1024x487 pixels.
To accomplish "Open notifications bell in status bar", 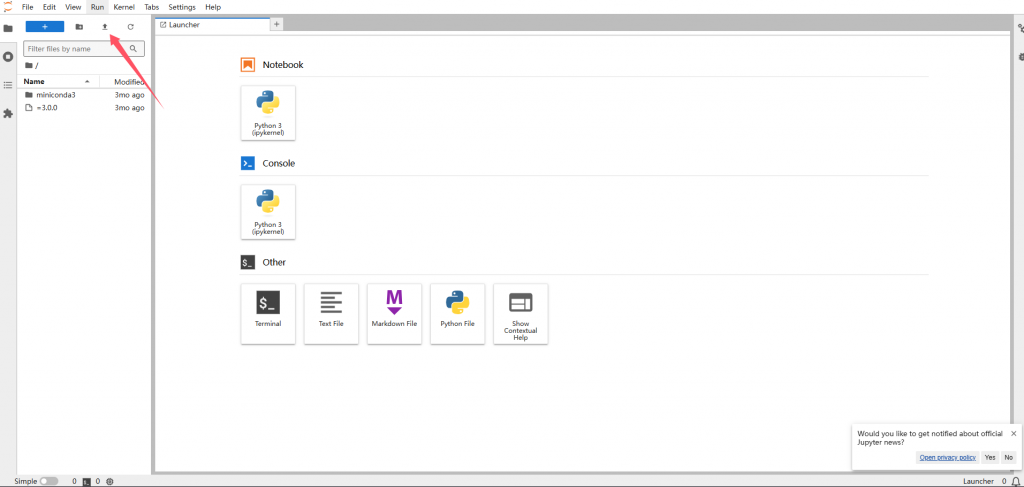I will pos(1015,481).
